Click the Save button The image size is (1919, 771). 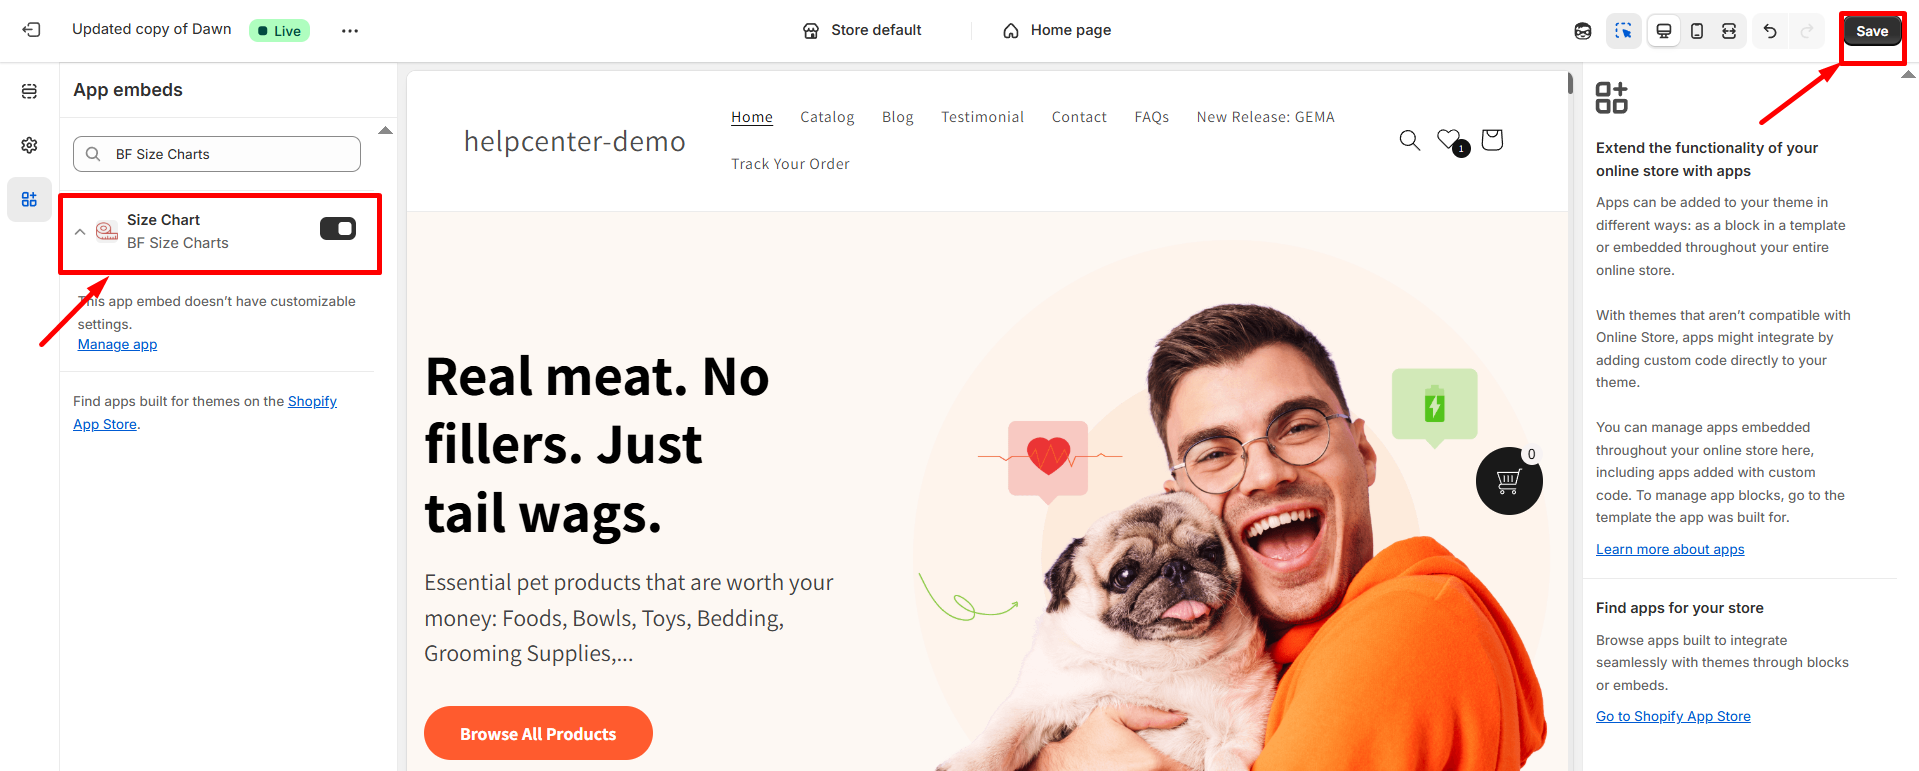(1872, 31)
